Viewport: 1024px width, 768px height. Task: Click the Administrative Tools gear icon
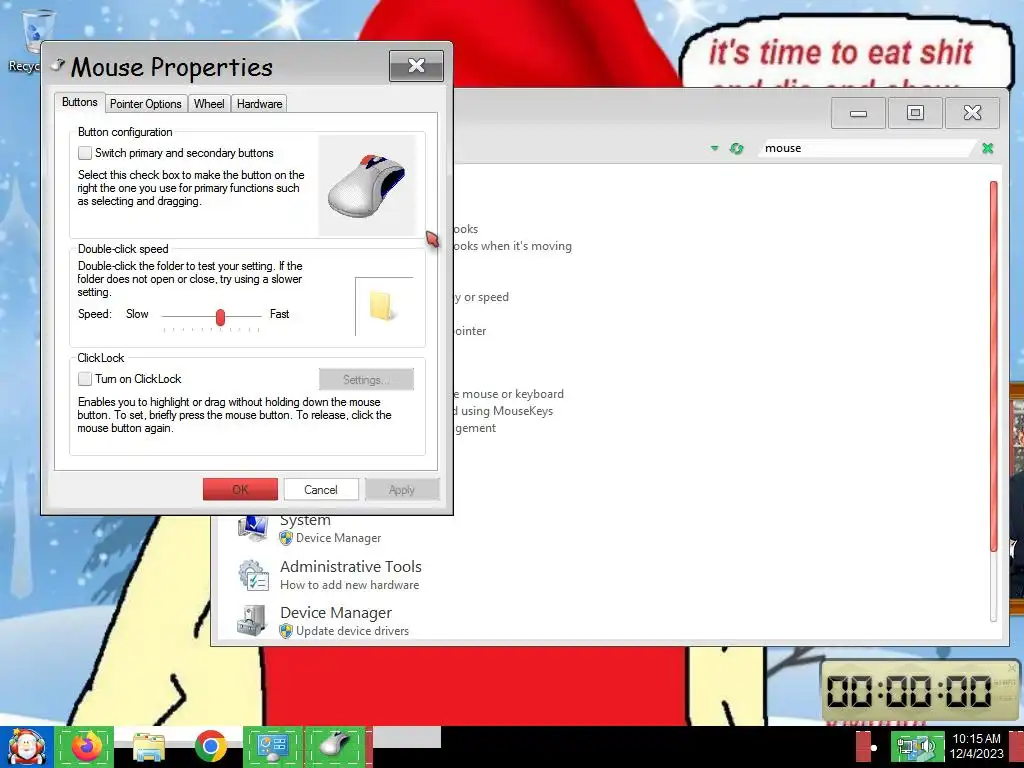point(253,575)
